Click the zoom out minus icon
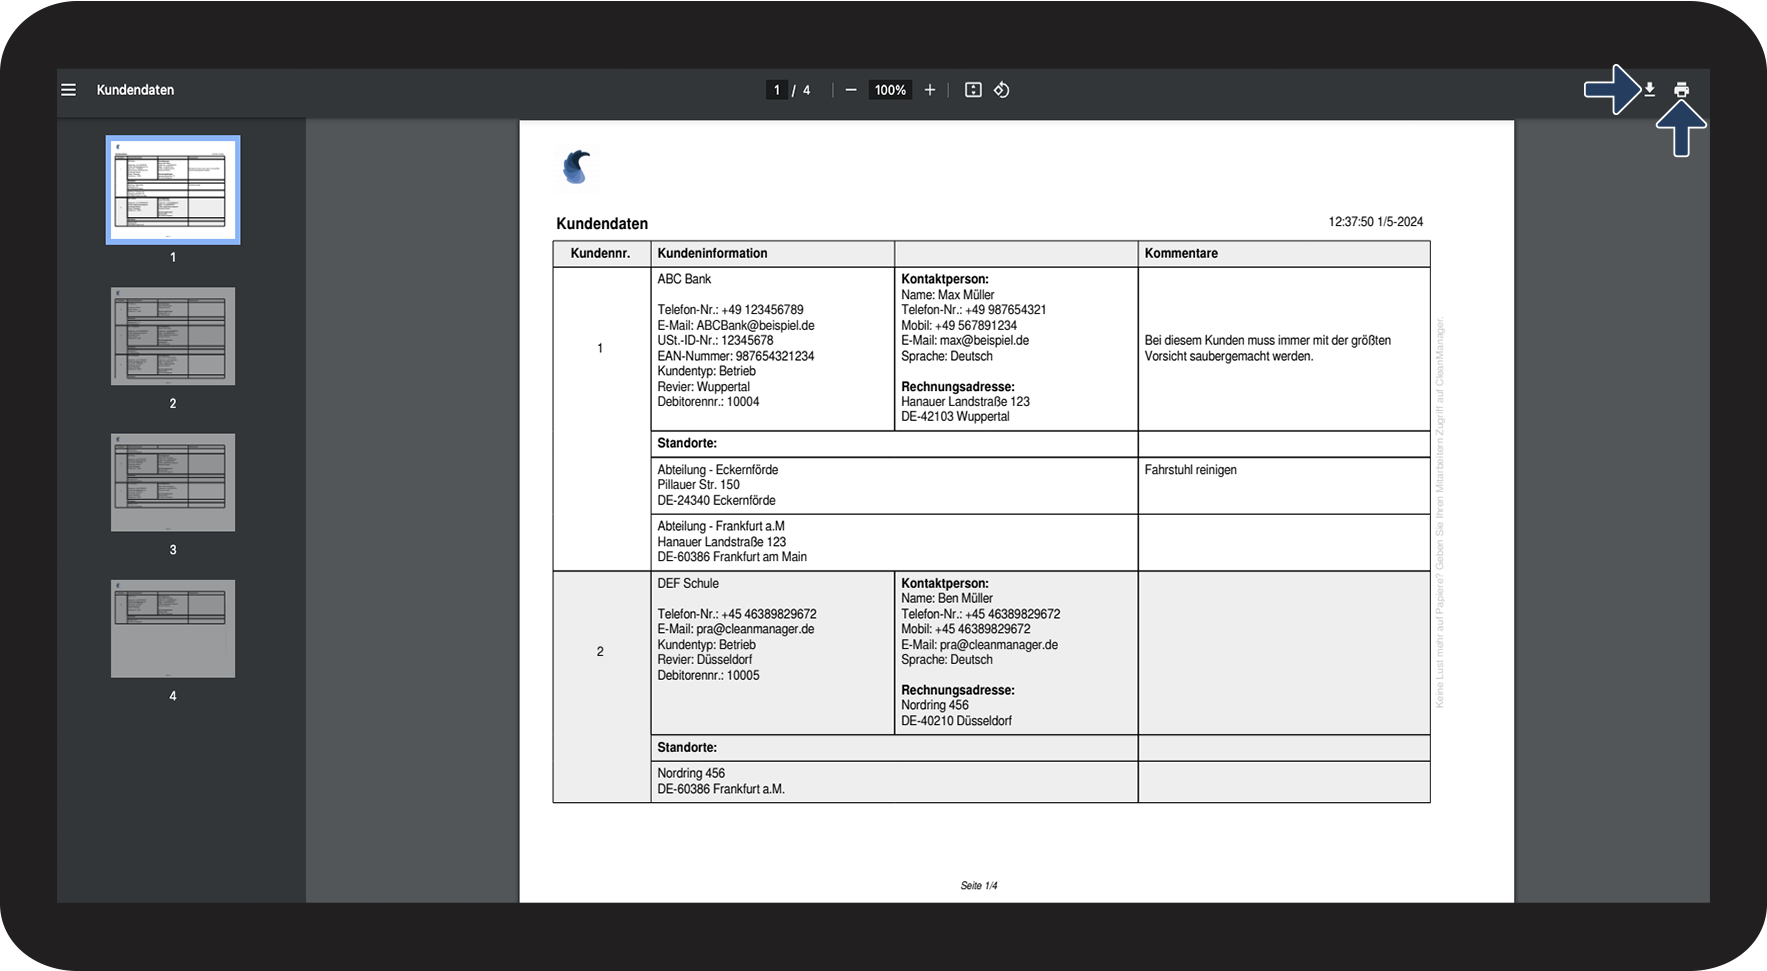Screen dimensions: 1767x971 tap(851, 90)
